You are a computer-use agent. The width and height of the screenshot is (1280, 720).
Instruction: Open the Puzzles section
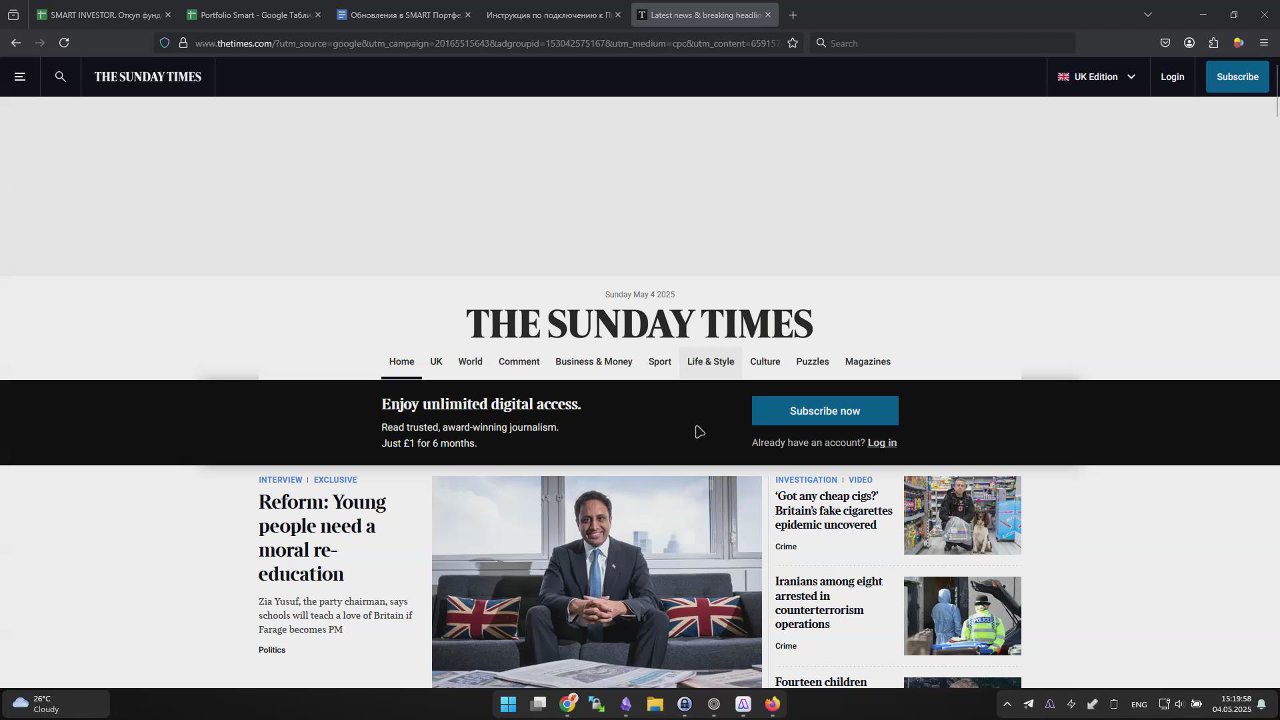pyautogui.click(x=812, y=362)
